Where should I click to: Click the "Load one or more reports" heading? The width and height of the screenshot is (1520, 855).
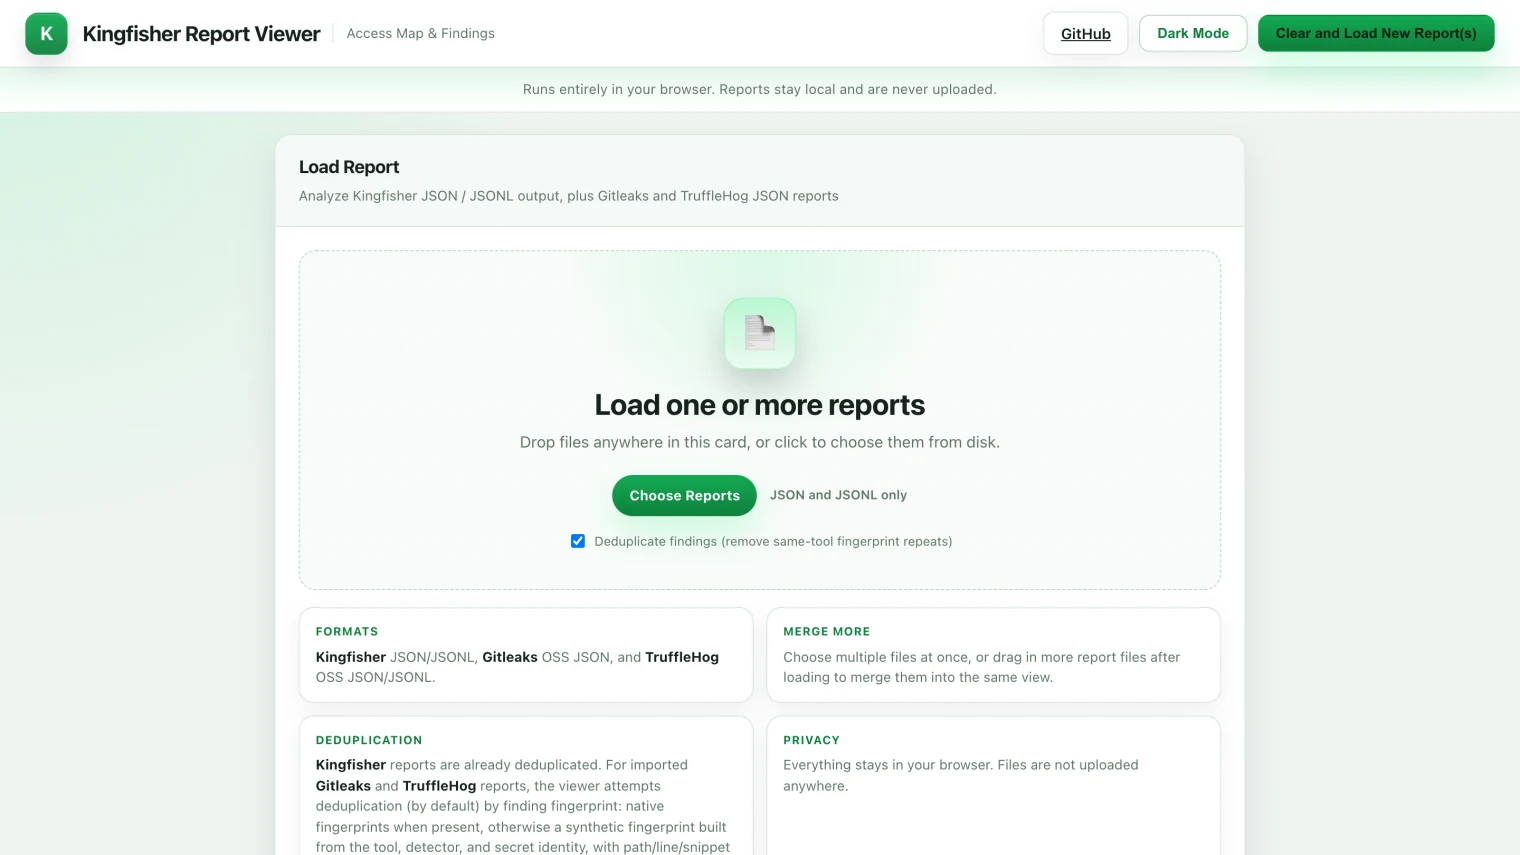[x=760, y=404]
